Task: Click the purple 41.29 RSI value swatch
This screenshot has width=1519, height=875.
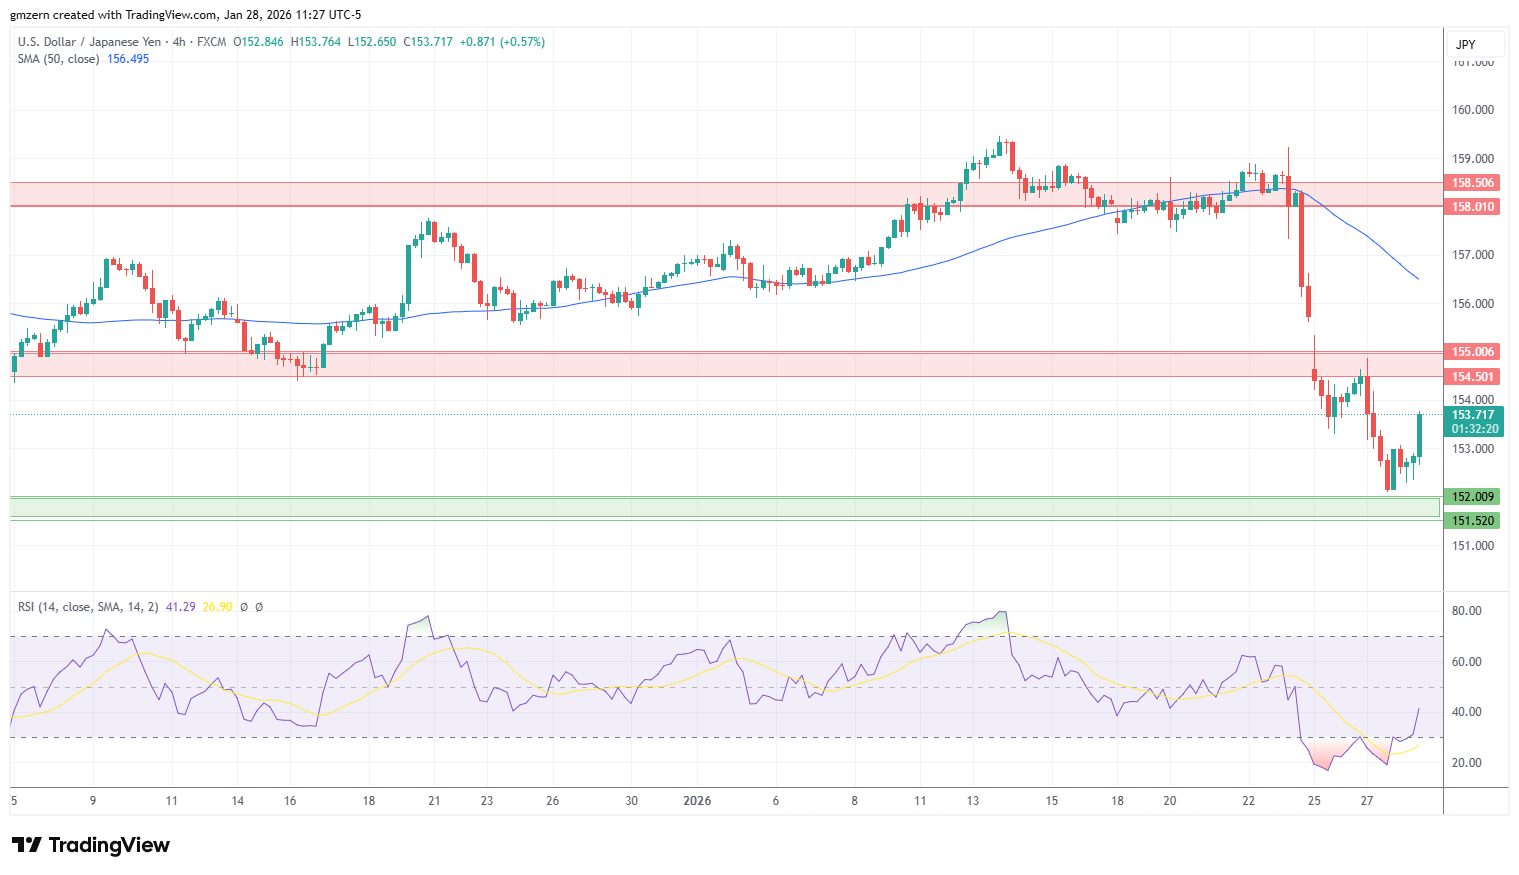Action: (180, 606)
